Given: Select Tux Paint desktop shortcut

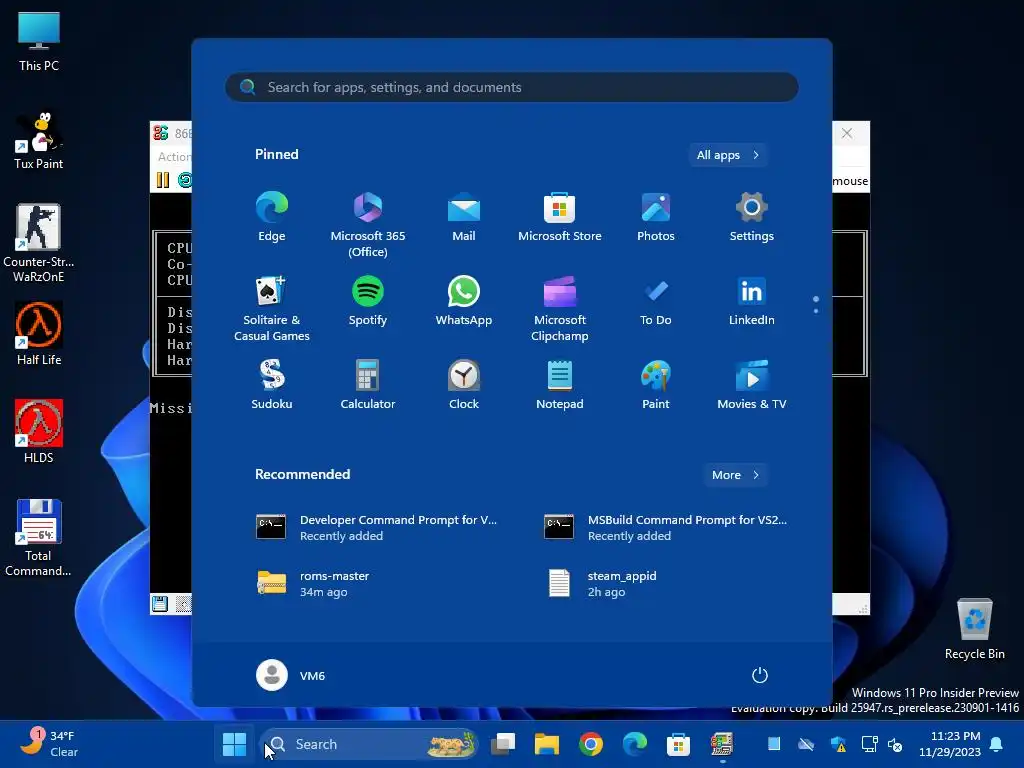Looking at the screenshot, I should [x=39, y=140].
